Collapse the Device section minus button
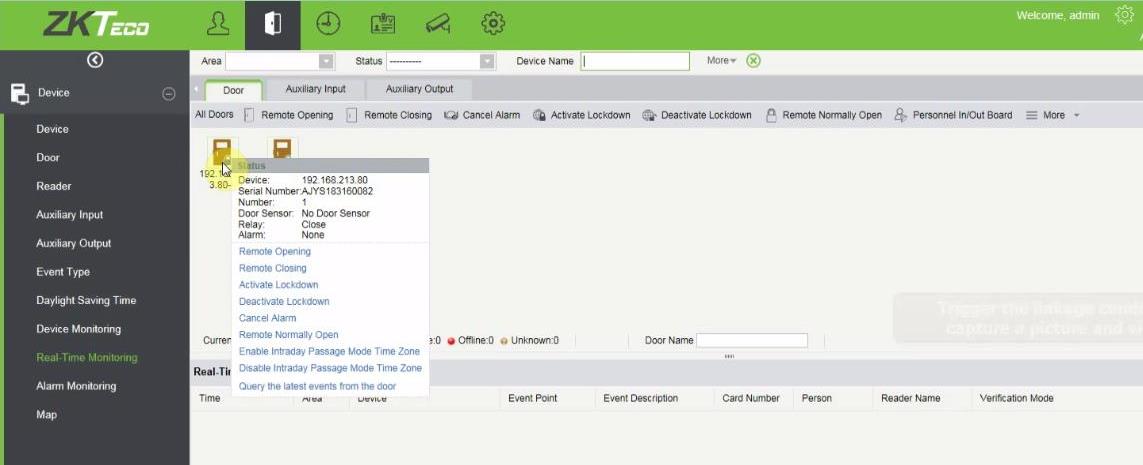 click(168, 93)
